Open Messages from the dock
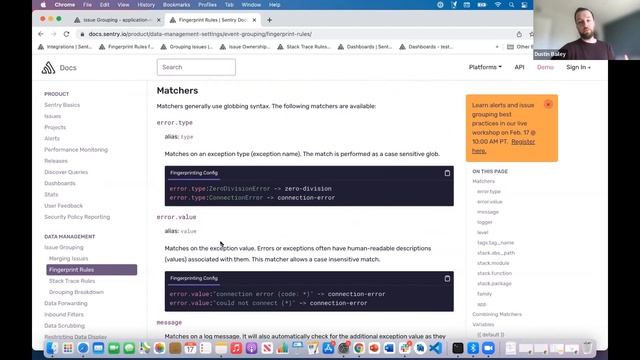This screenshot has height=360, width=640. pyautogui.click(x=129, y=348)
